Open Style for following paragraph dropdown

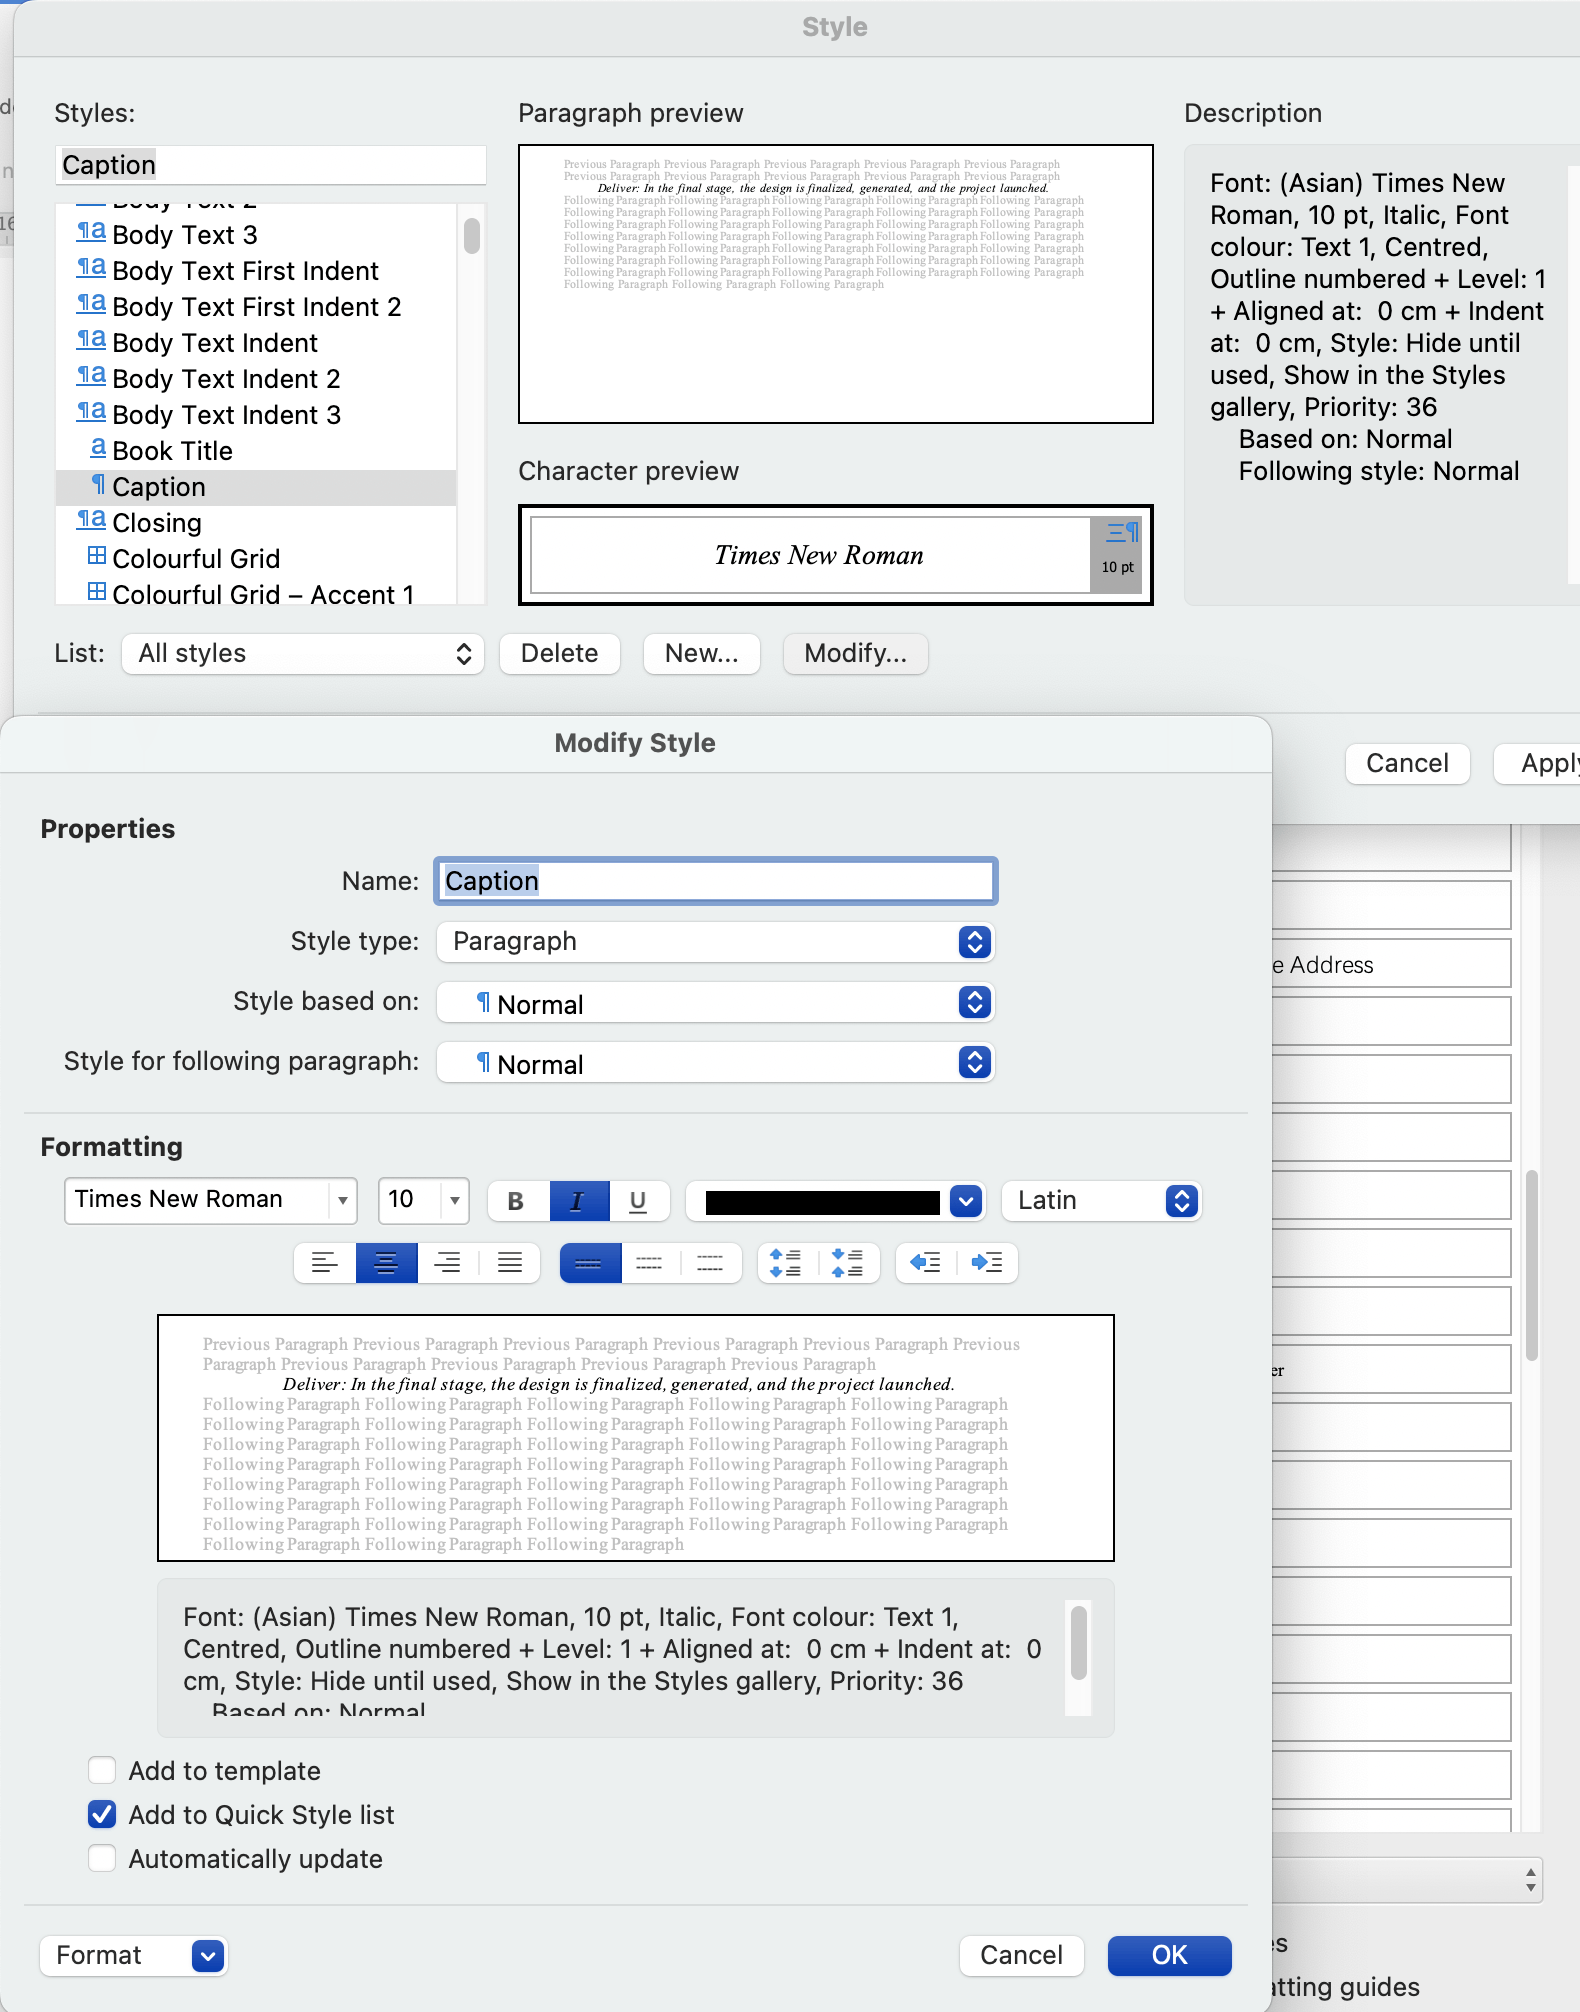[716, 1062]
